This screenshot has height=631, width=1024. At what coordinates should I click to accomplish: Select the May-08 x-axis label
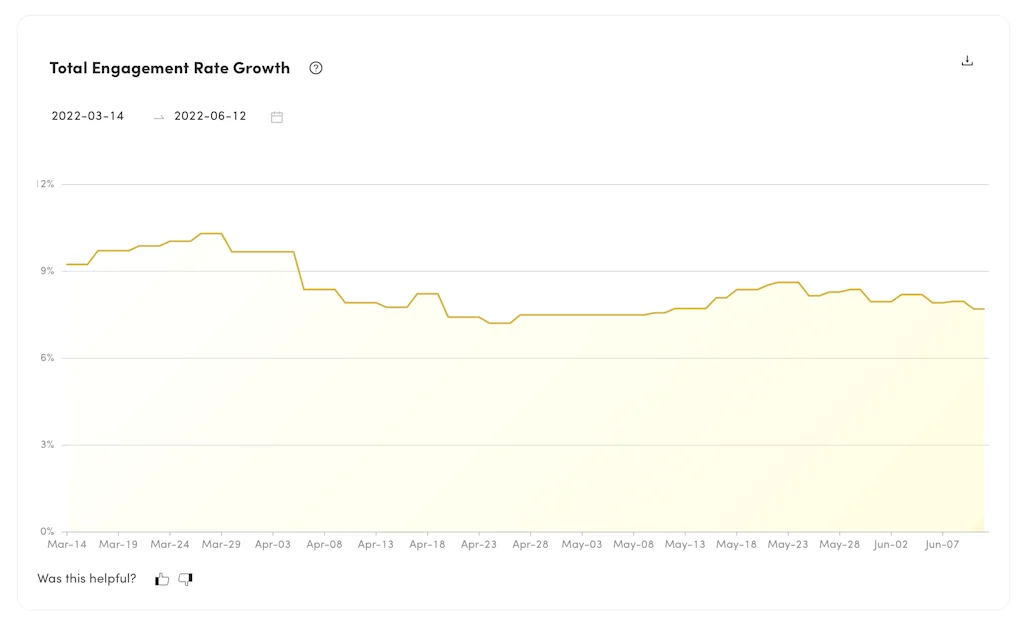coord(633,545)
